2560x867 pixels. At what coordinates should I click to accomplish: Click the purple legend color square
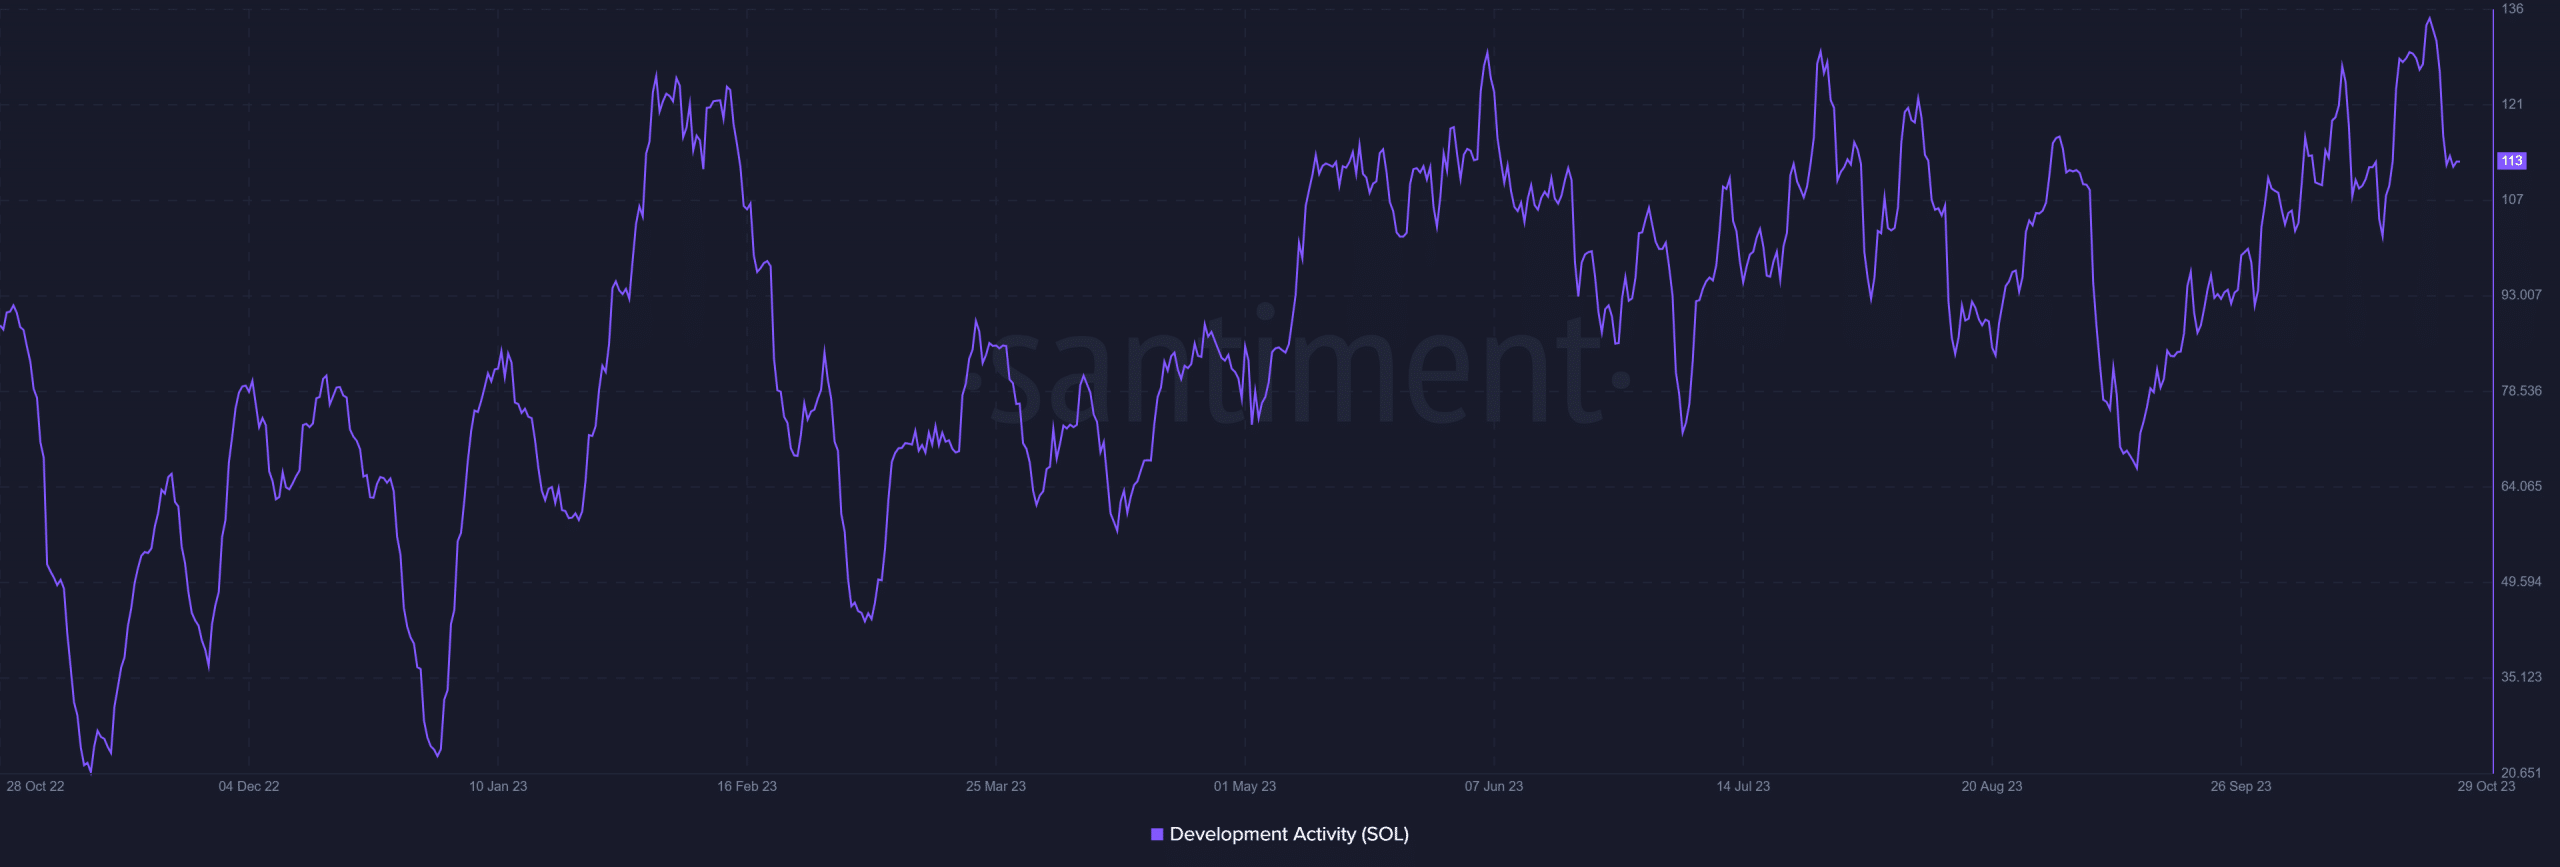point(1157,834)
